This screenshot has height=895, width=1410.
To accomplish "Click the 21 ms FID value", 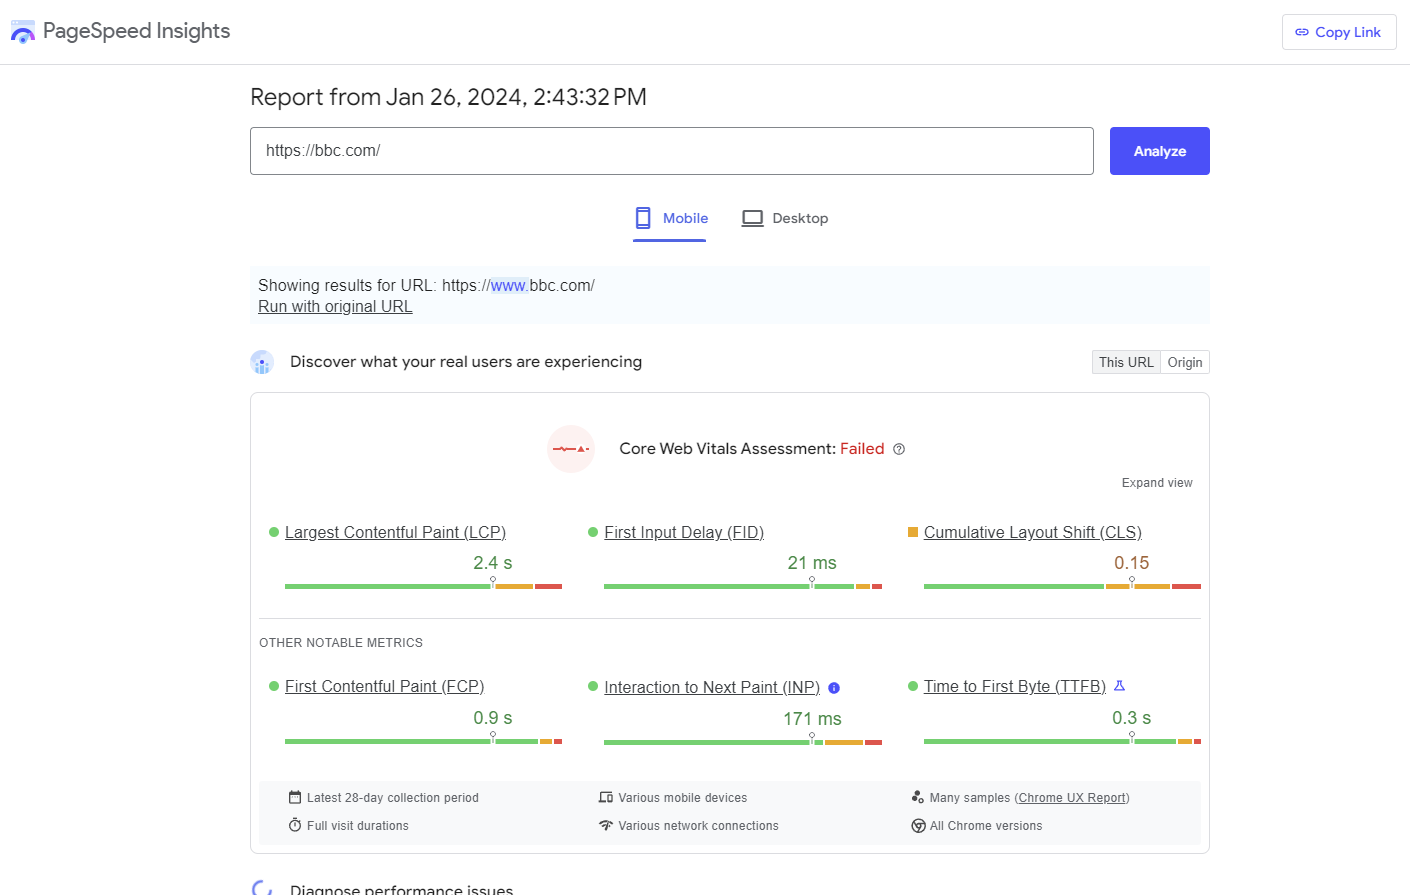I will click(812, 563).
